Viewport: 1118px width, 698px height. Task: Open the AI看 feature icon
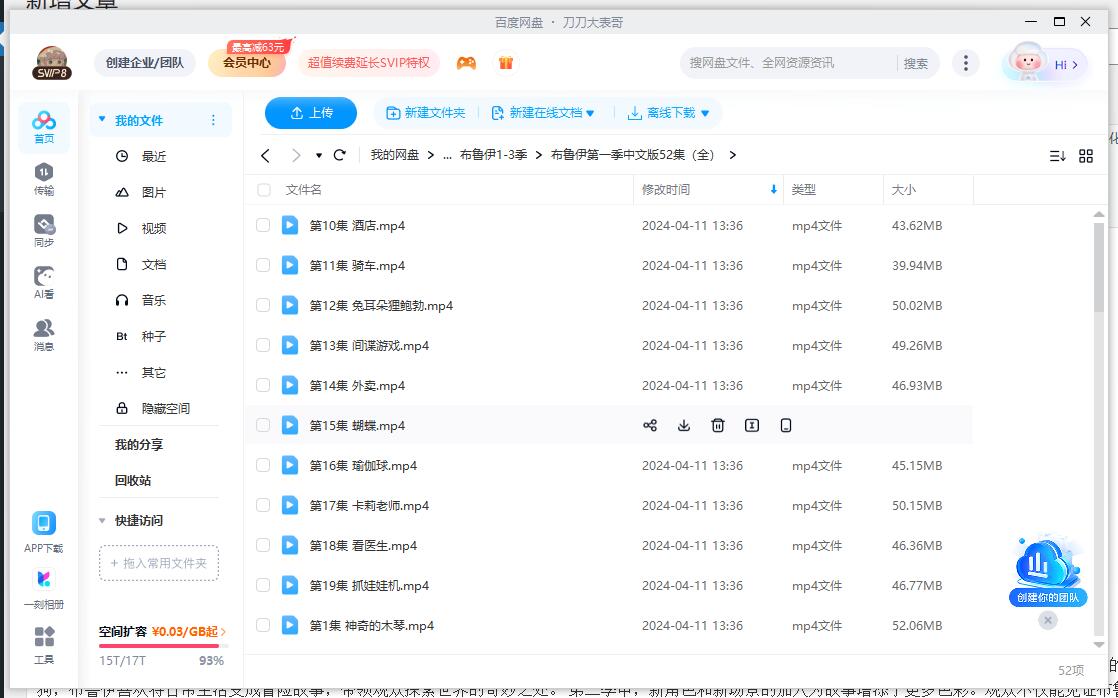click(43, 280)
